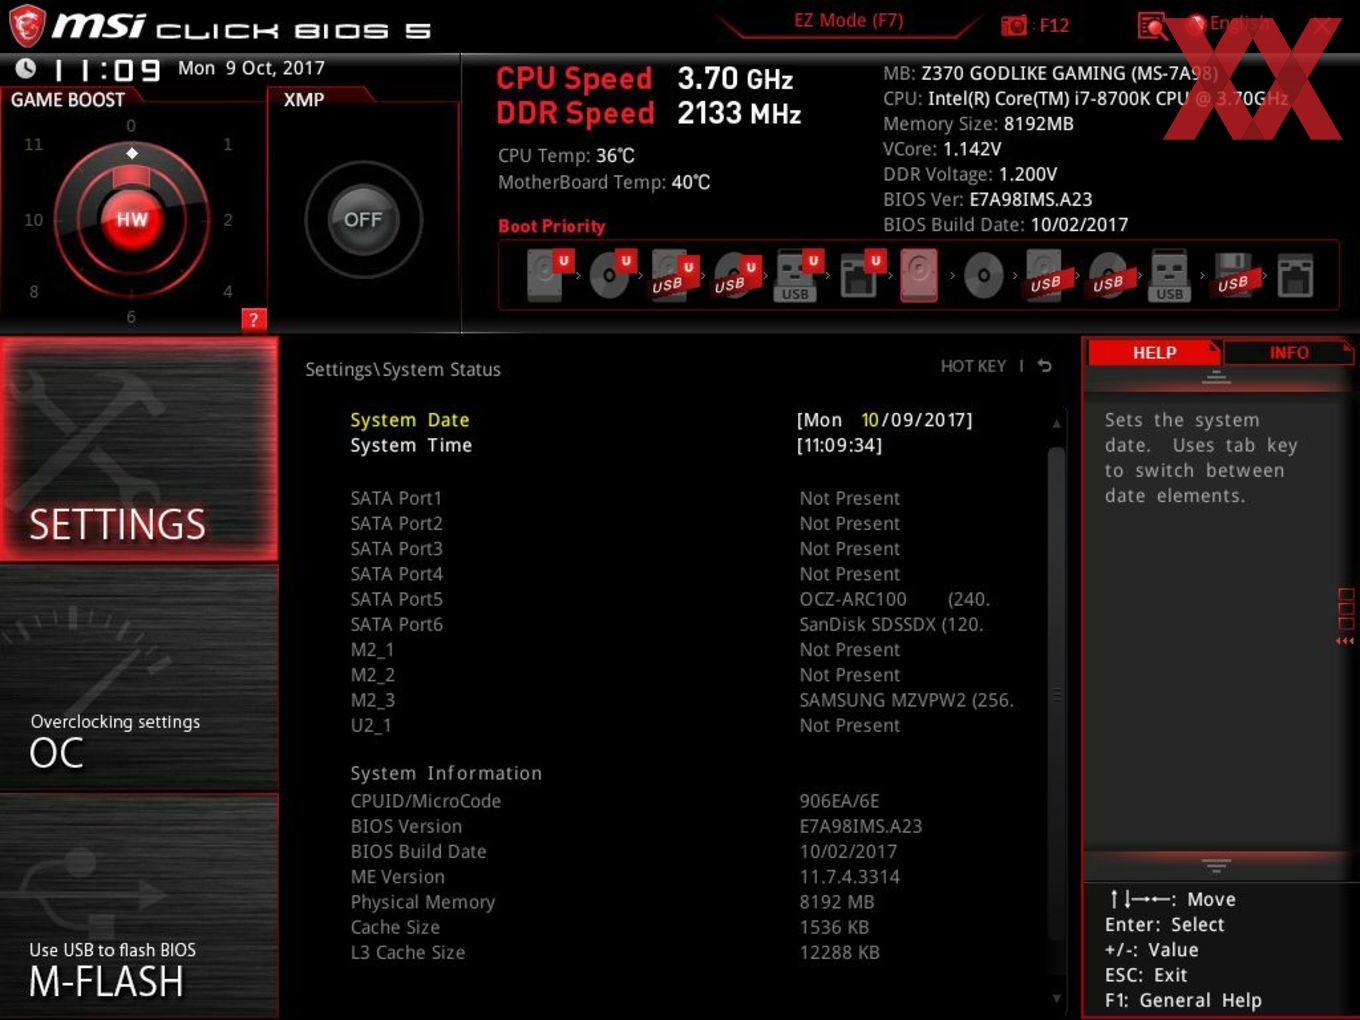Click the settings list scroll-down arrow
Viewport: 1360px width, 1020px height.
1056,998
